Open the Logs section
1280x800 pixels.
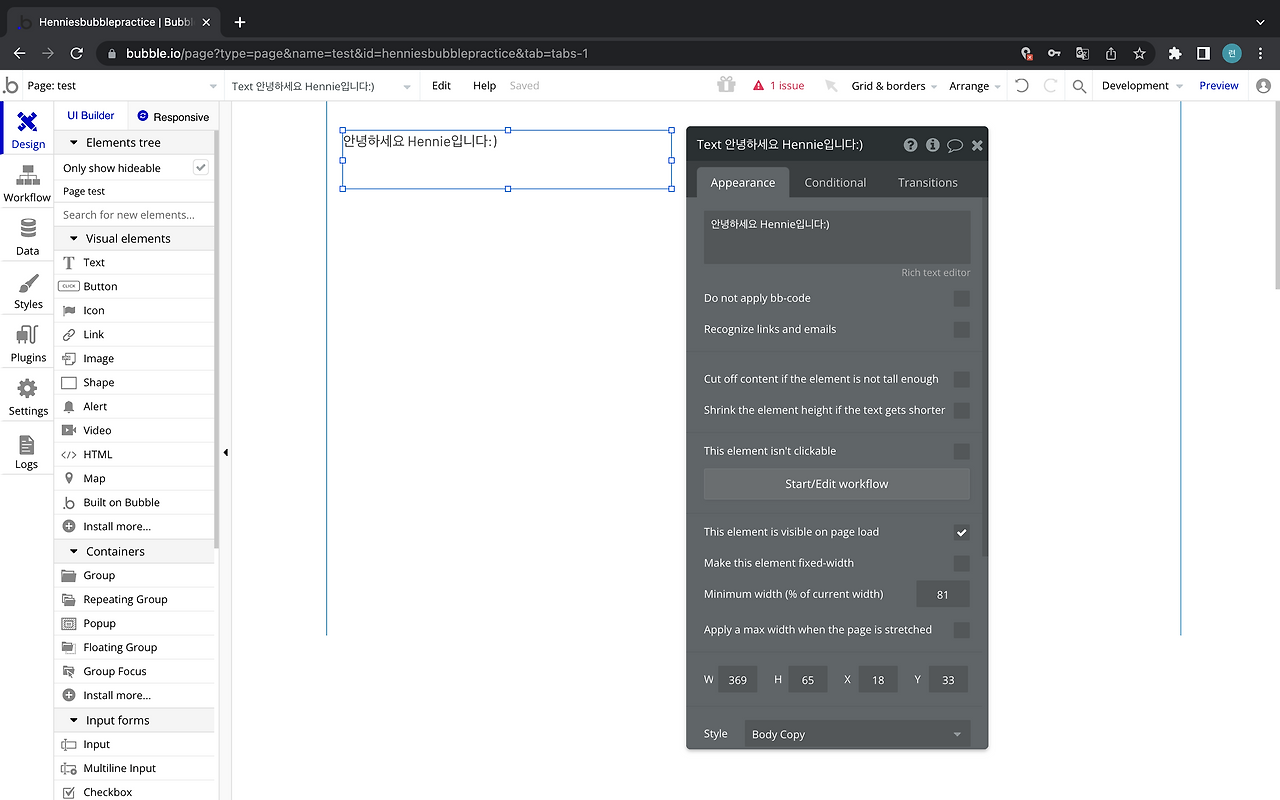point(27,452)
